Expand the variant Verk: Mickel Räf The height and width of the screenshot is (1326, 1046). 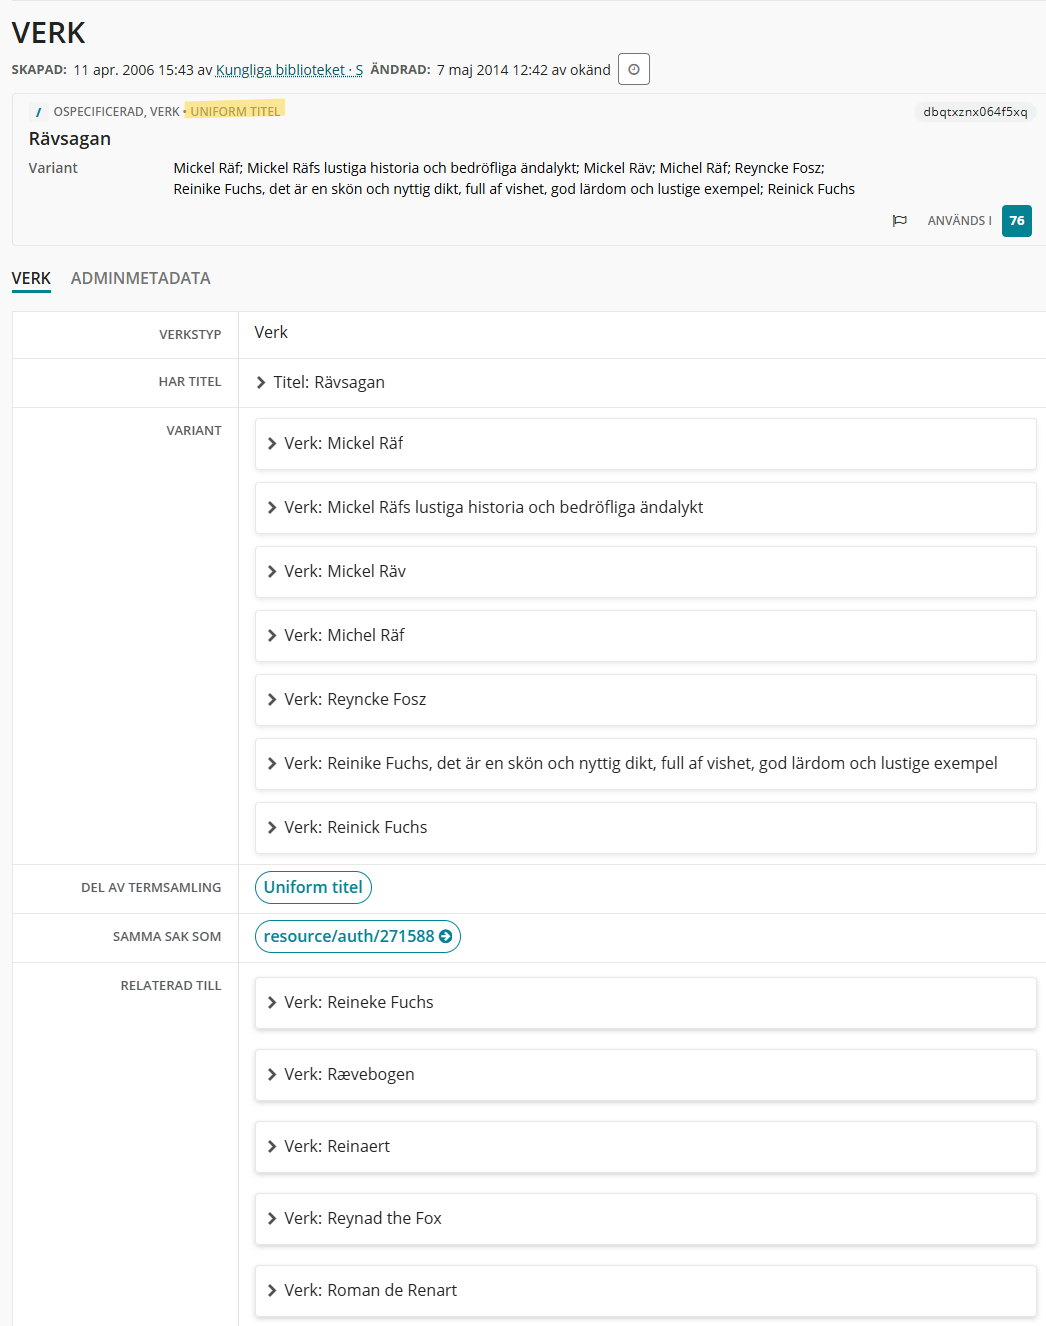point(645,444)
